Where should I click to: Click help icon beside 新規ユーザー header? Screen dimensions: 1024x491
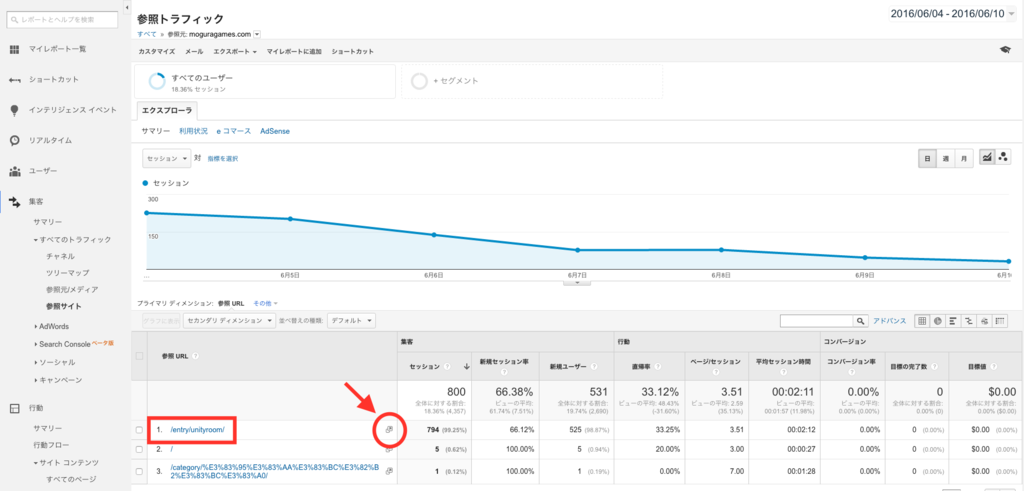click(594, 366)
